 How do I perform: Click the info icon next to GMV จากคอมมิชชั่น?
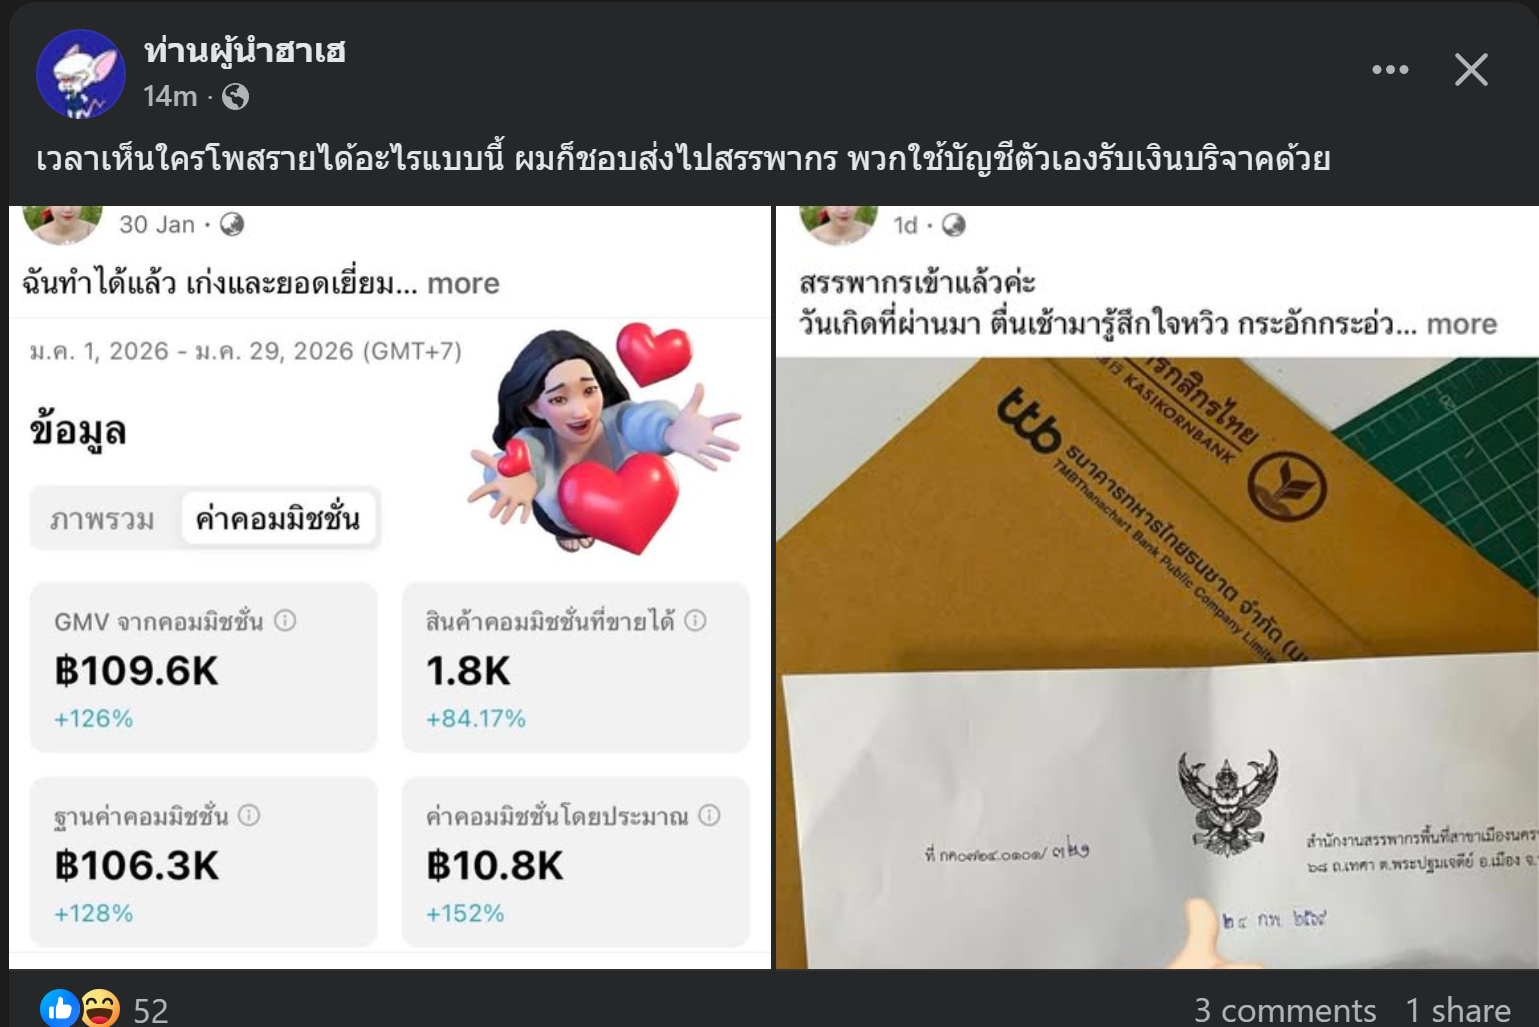pos(285,621)
